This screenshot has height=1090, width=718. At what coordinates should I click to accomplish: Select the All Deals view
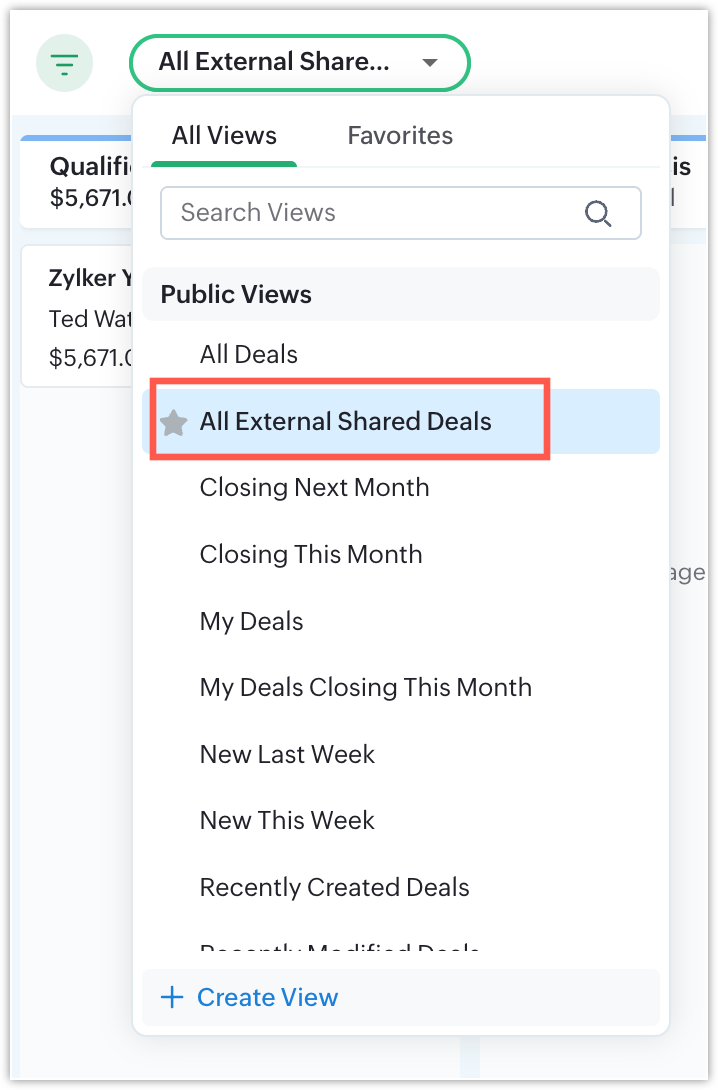pyautogui.click(x=249, y=354)
